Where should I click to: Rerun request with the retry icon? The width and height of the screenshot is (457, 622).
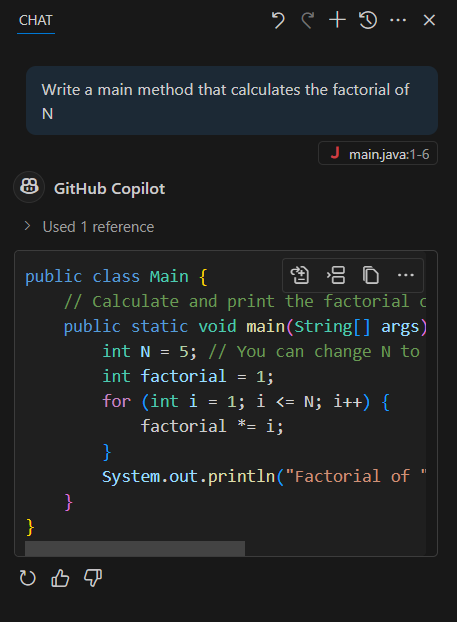[x=27, y=578]
